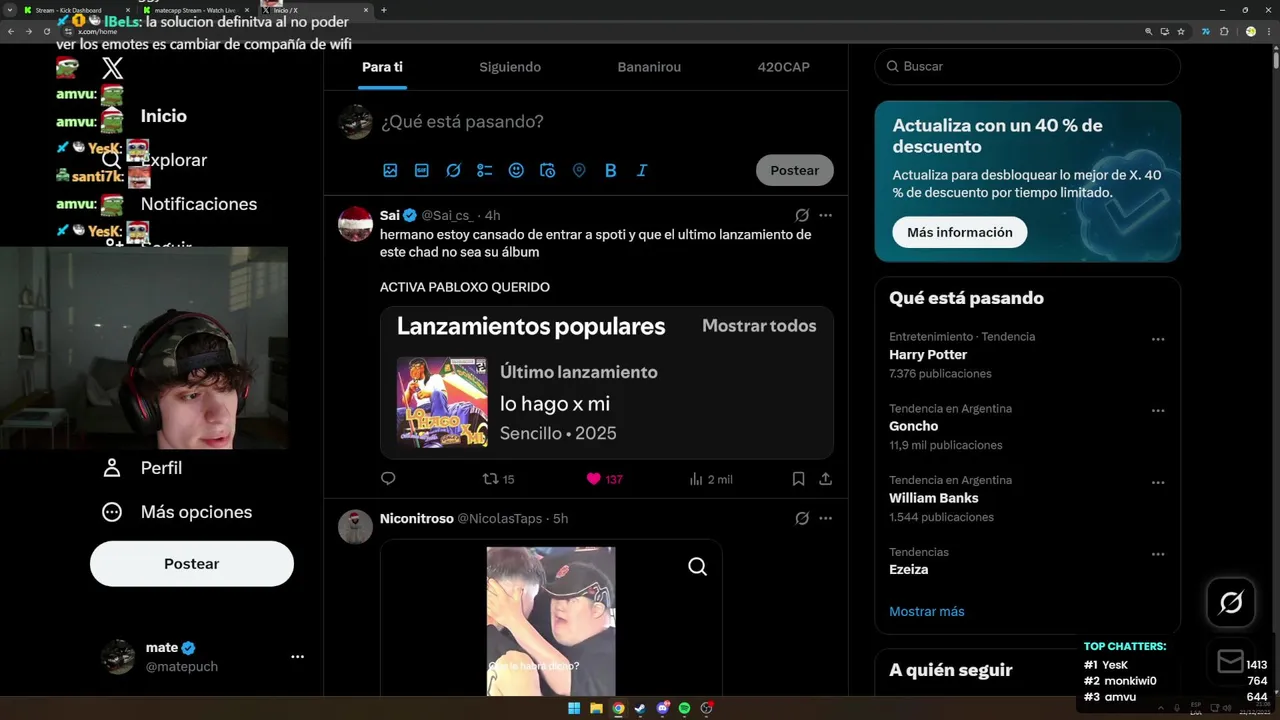Open more options for Ezeiza trend
This screenshot has width=1280, height=720.
[x=1158, y=554]
